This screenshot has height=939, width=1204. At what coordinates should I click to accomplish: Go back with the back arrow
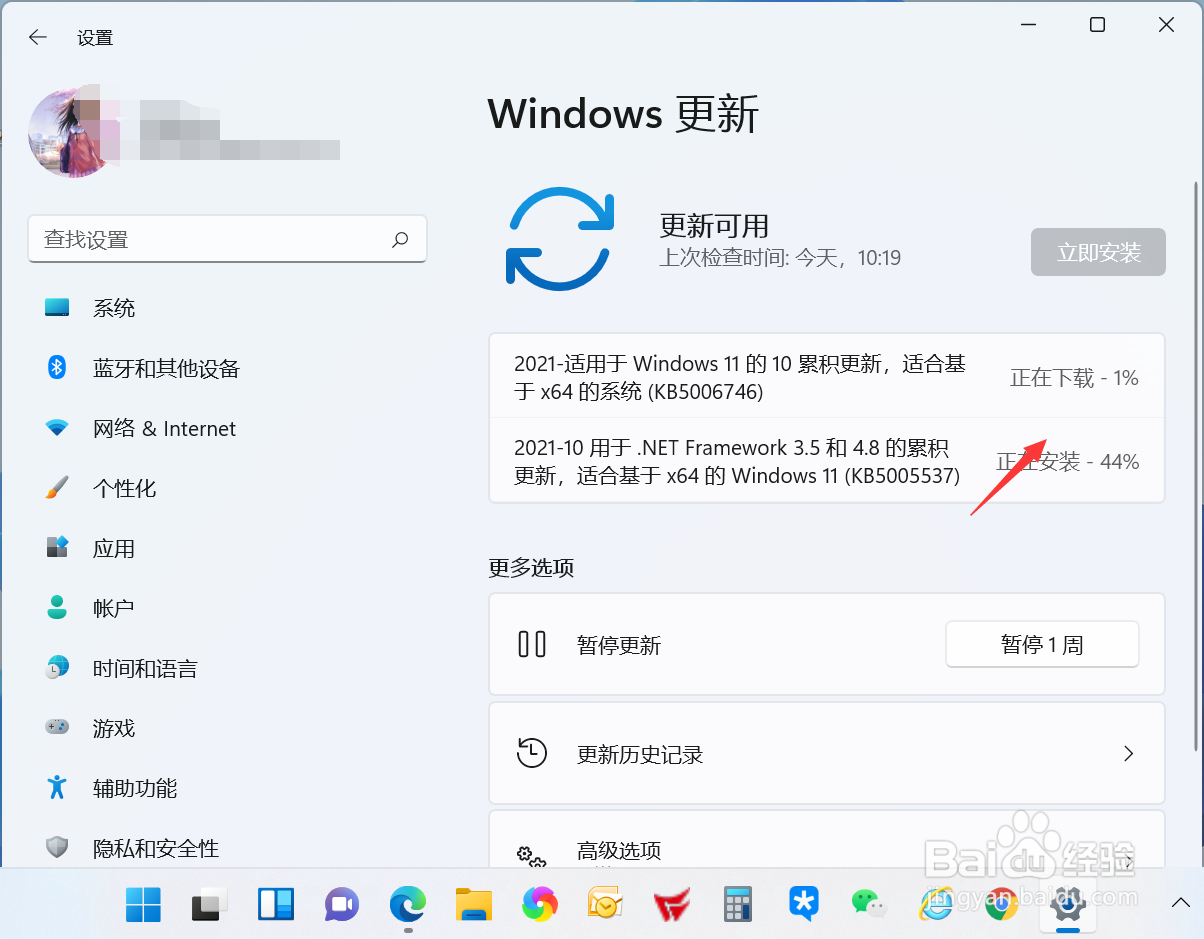38,37
